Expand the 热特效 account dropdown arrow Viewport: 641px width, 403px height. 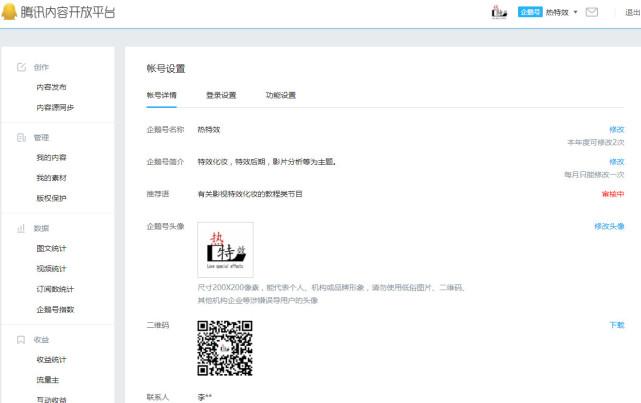coord(576,12)
